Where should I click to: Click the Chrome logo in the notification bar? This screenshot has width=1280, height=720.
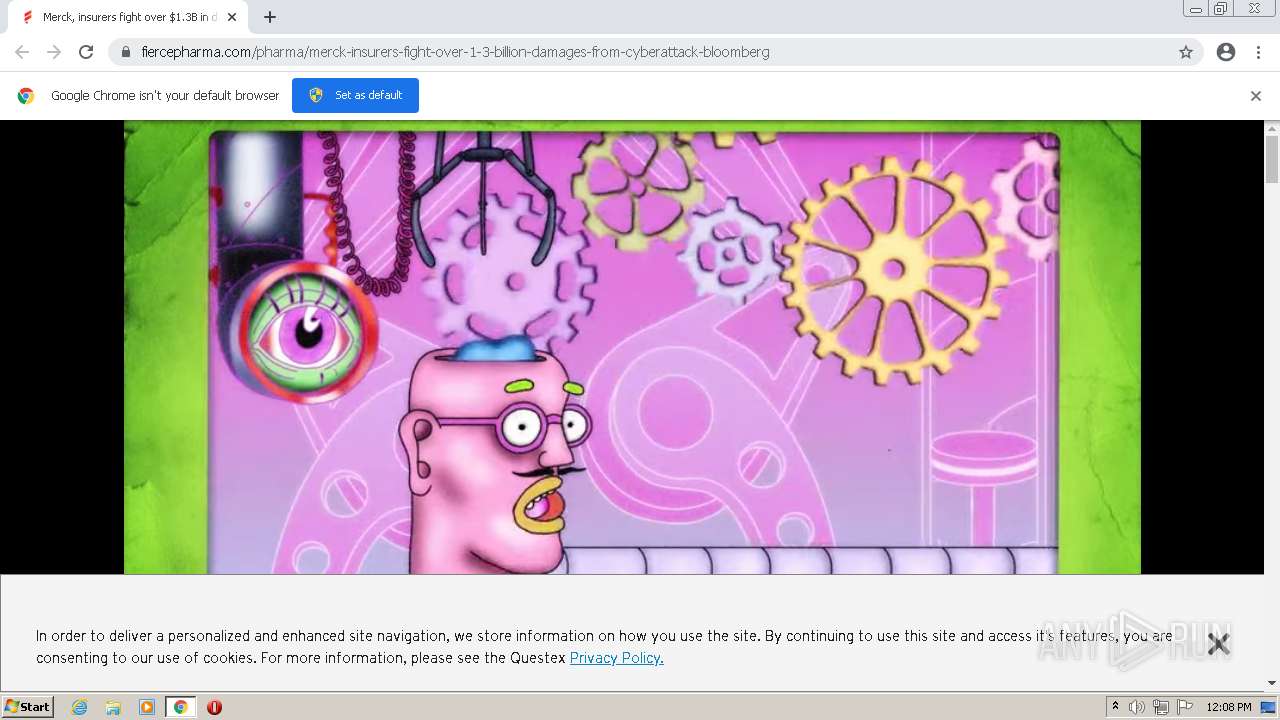coord(26,96)
